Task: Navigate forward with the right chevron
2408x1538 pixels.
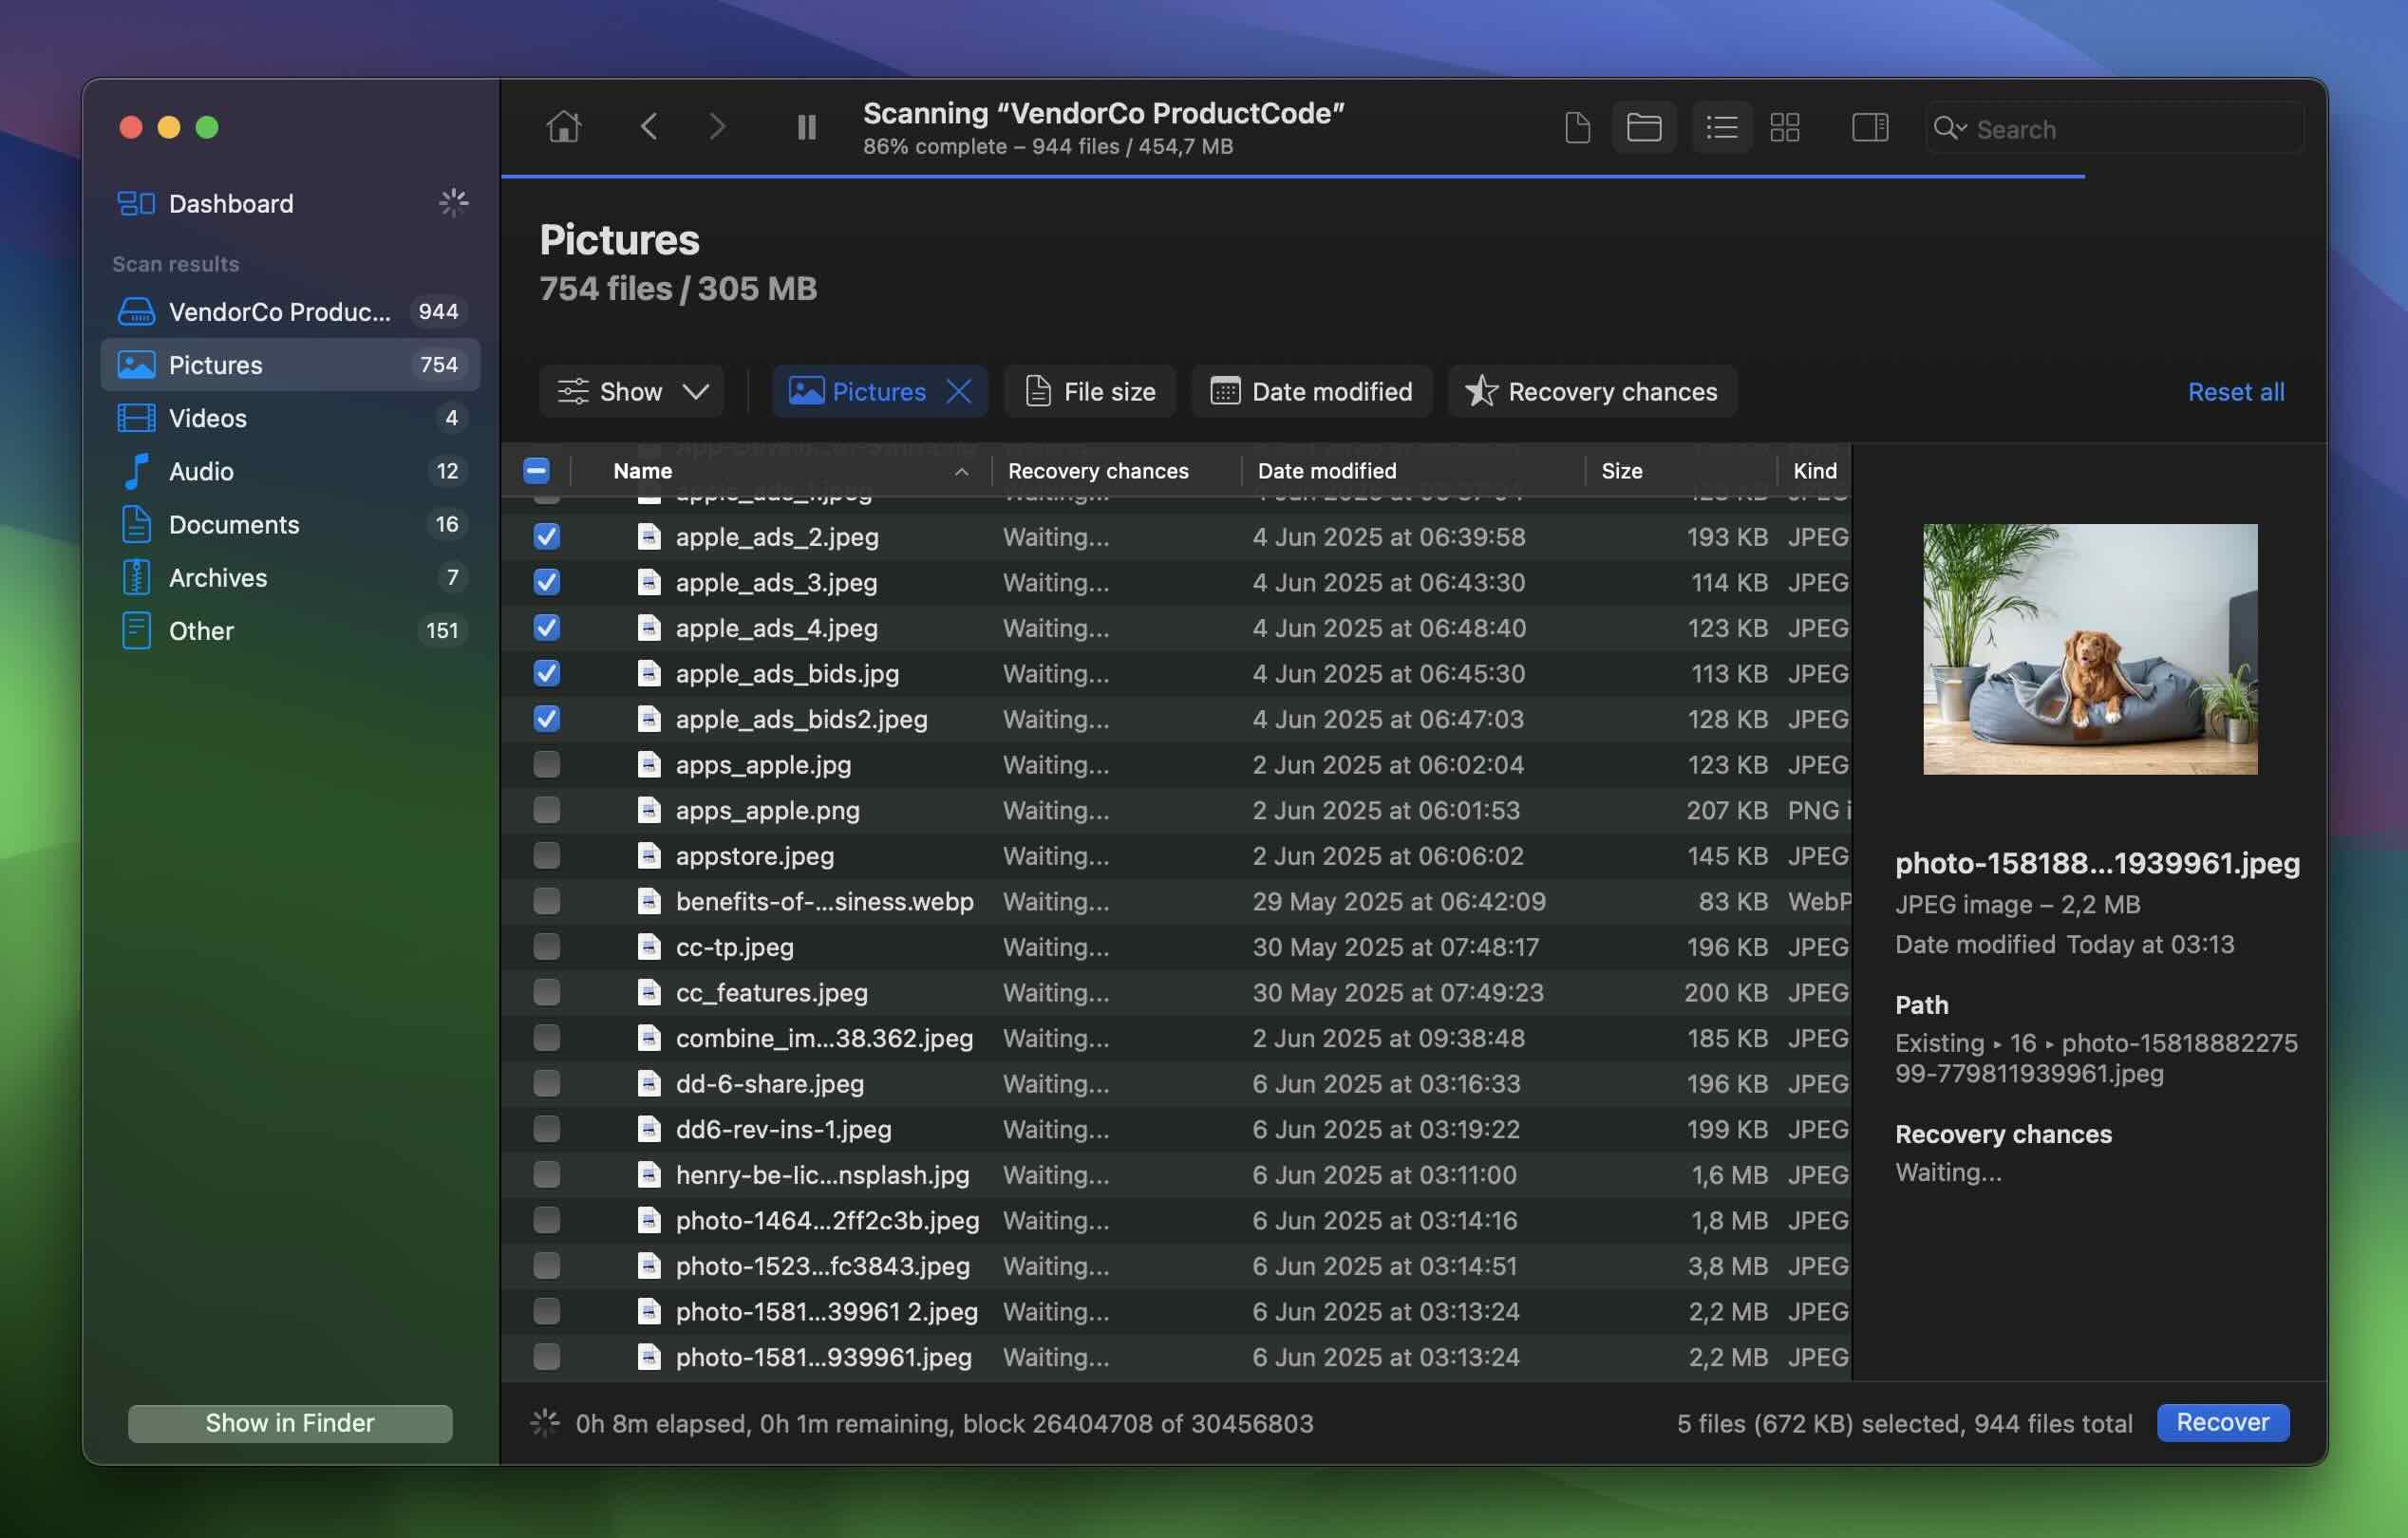Action: 717,127
